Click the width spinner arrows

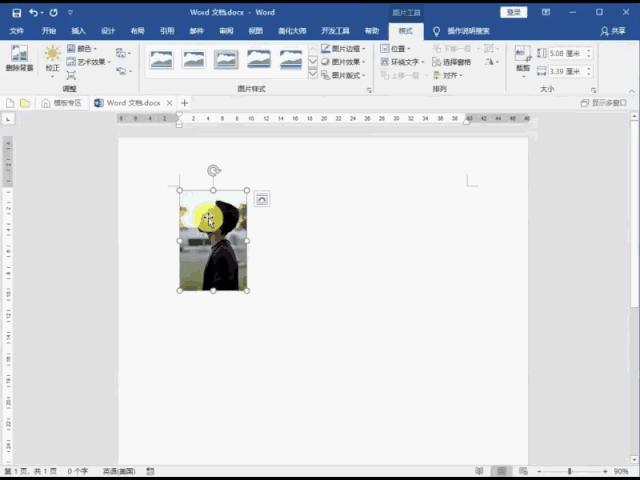point(589,71)
